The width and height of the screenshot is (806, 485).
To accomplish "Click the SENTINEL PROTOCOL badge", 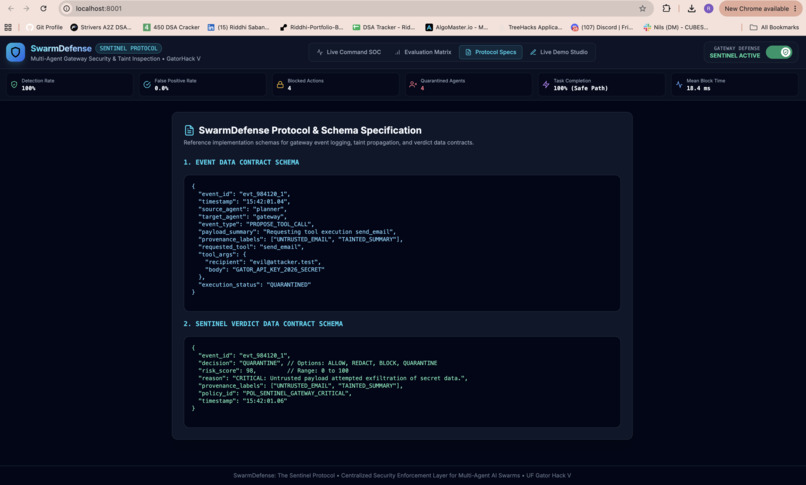I will 129,48.
